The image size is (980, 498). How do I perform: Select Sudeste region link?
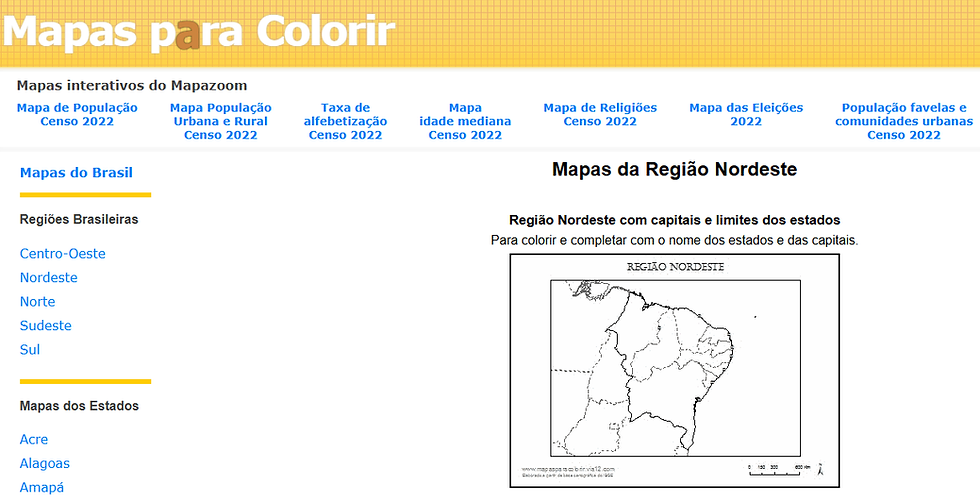(x=46, y=326)
